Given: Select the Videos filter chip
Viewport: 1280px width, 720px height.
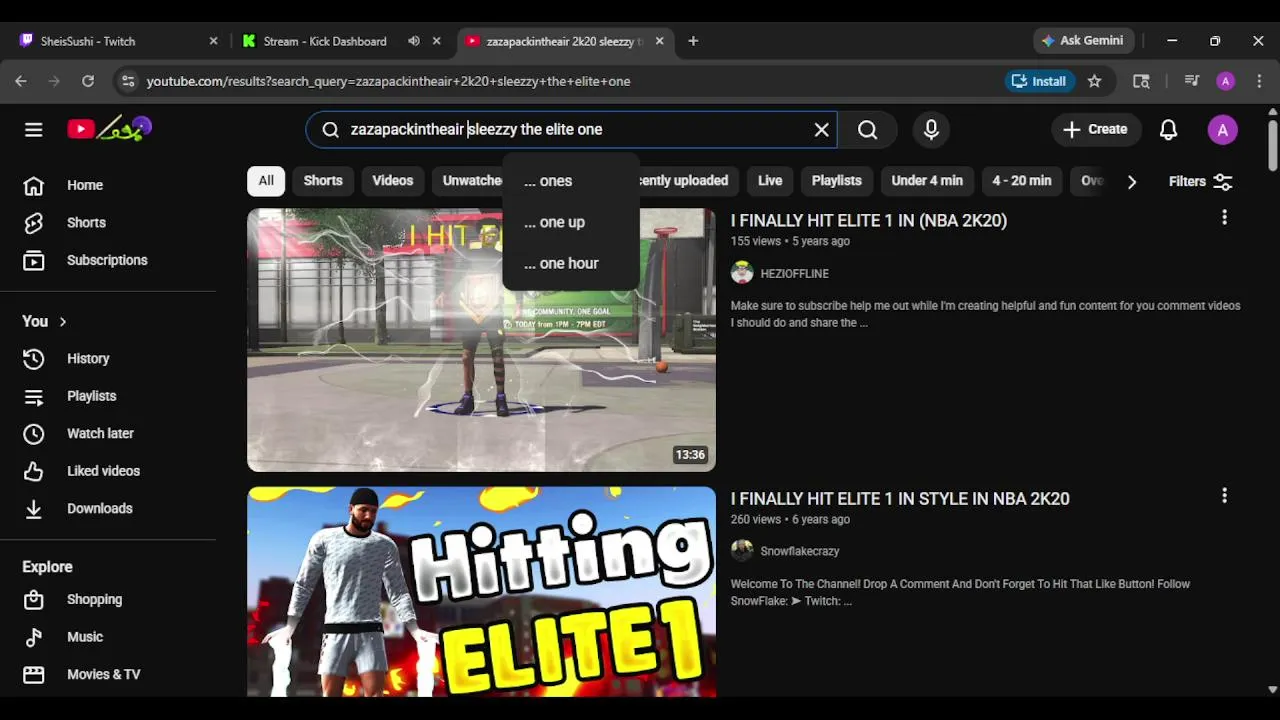Looking at the screenshot, I should point(392,181).
